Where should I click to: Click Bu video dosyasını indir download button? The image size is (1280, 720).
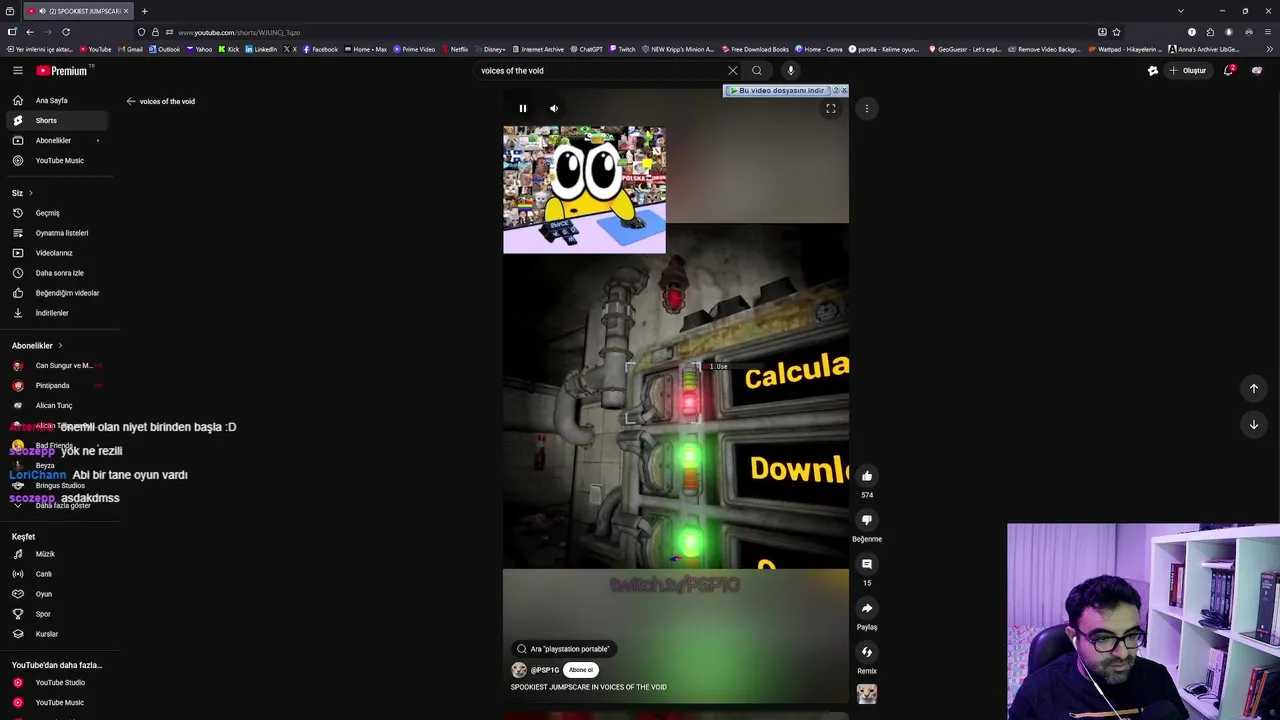tap(778, 91)
